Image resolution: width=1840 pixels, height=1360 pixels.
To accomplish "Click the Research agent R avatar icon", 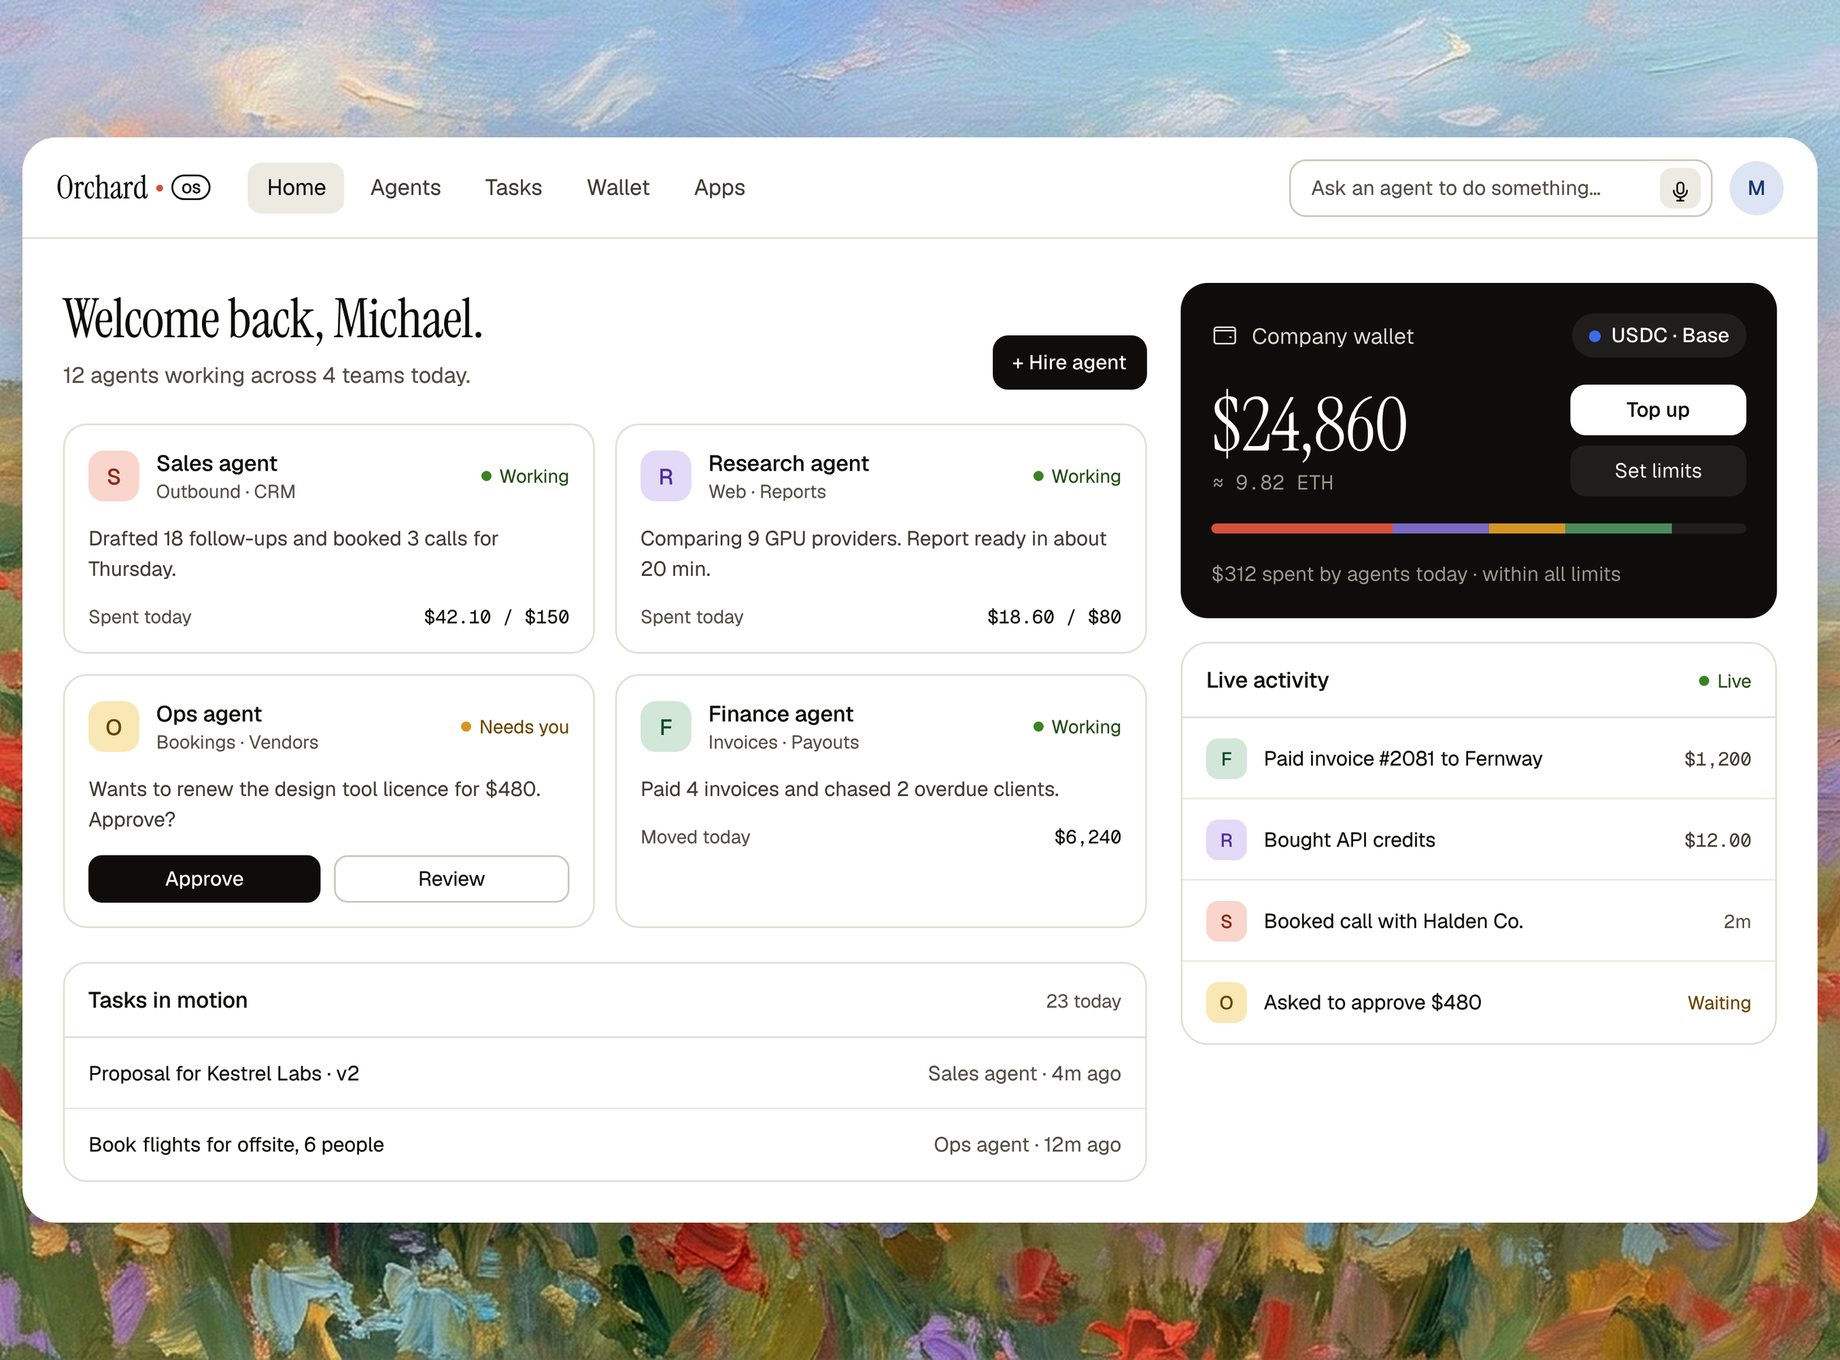I will coord(666,476).
